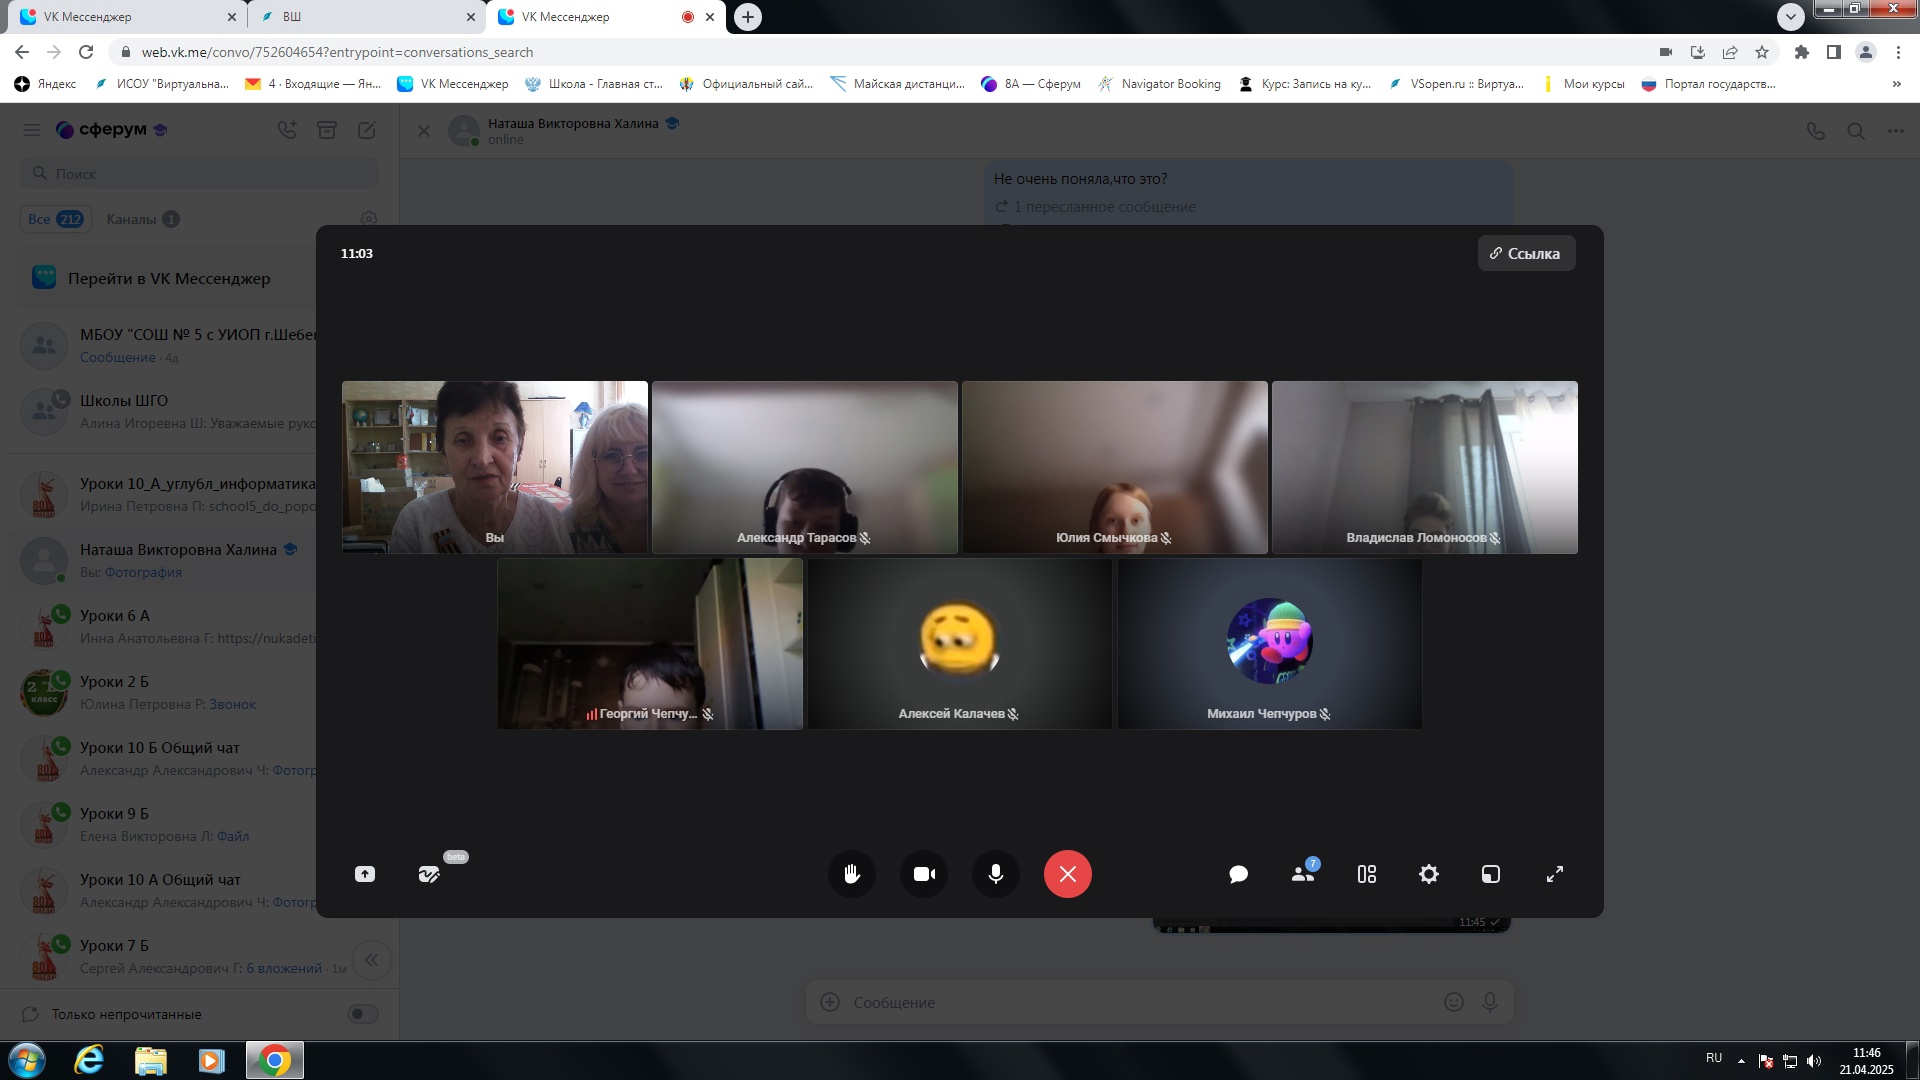
Task: Select Владислав Ломоносов video tile
Action: tap(1425, 467)
